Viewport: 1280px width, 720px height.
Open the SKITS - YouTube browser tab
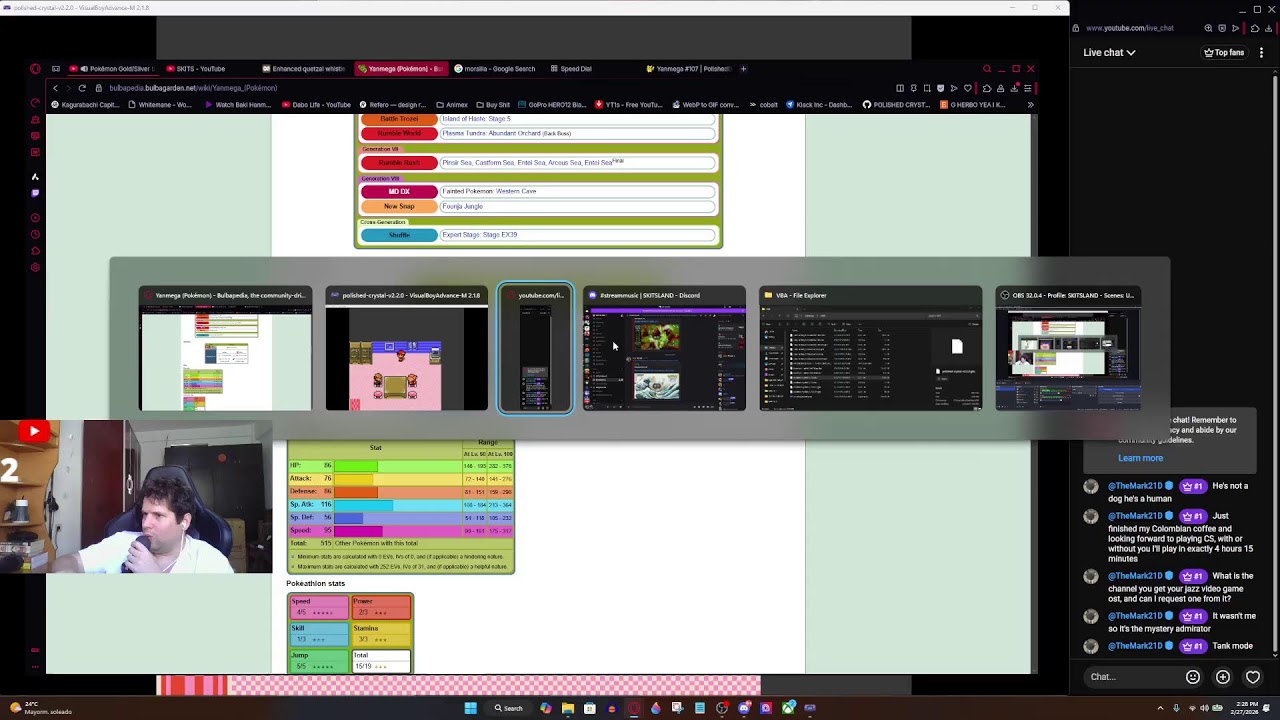[x=195, y=69]
